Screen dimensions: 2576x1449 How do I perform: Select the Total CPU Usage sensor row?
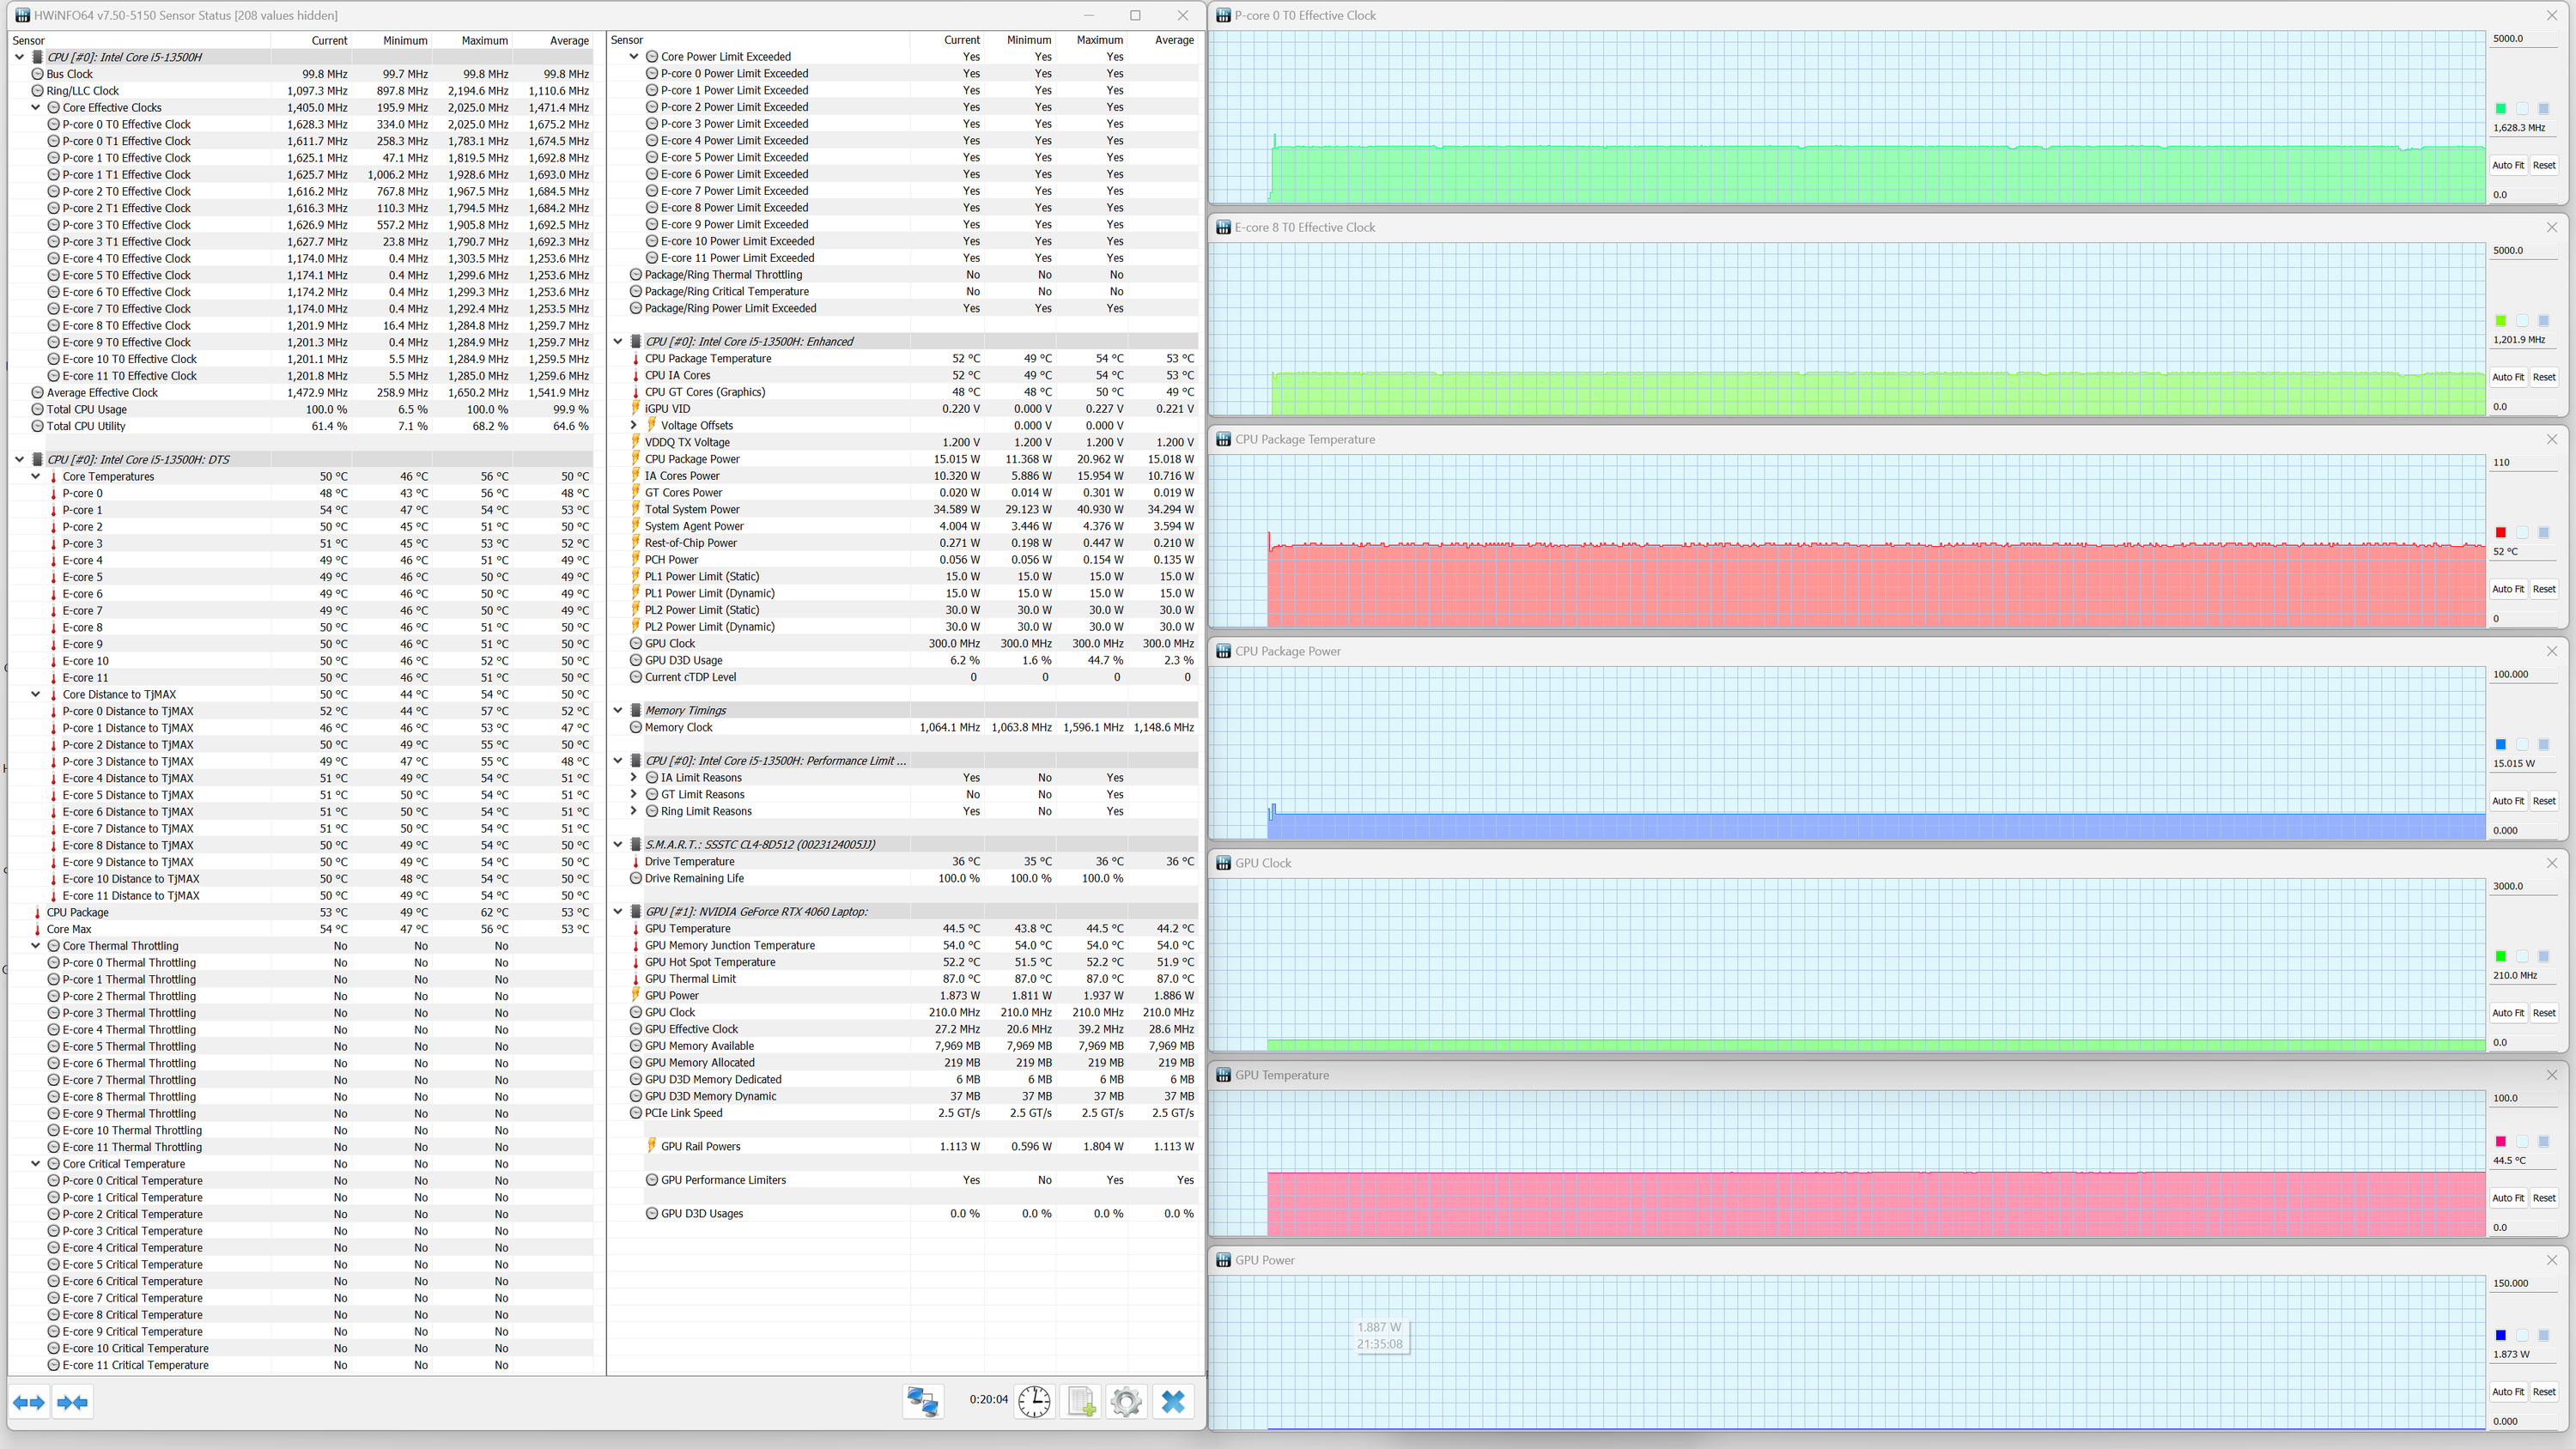(x=86, y=409)
